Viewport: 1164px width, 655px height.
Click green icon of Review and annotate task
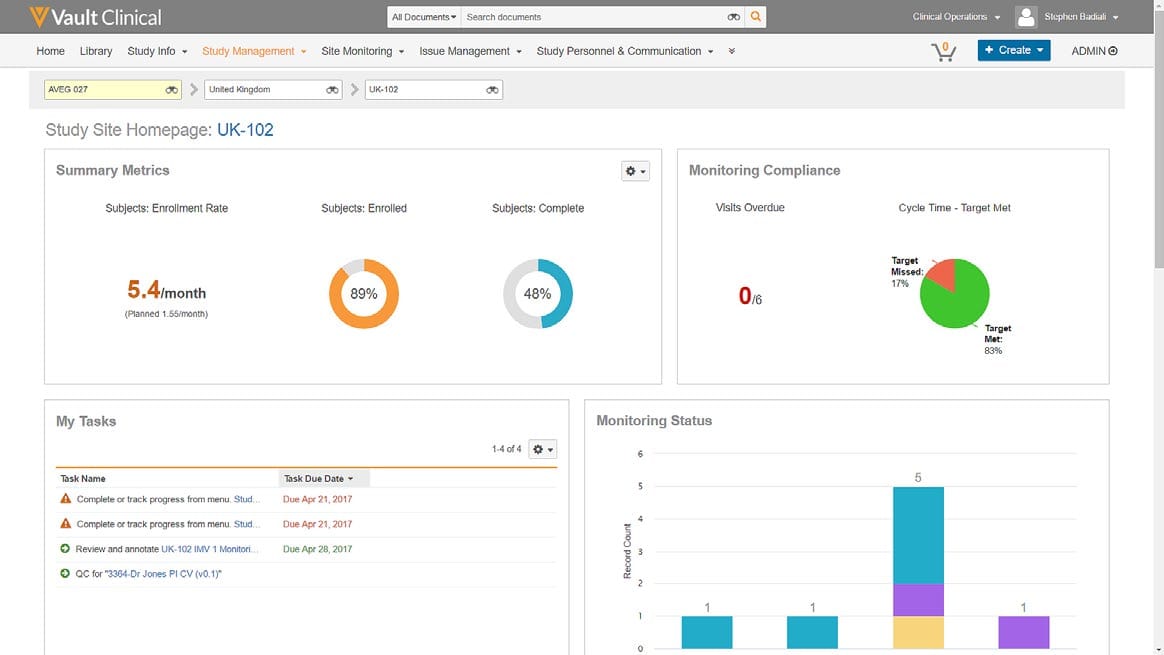pyautogui.click(x=65, y=549)
